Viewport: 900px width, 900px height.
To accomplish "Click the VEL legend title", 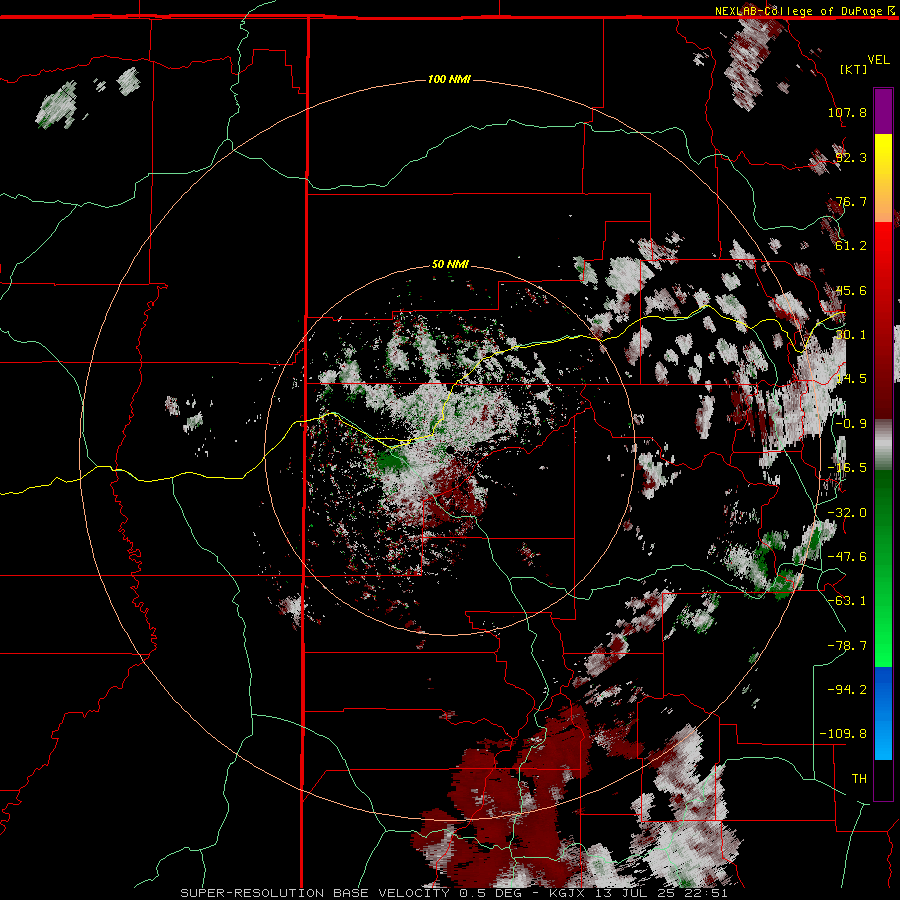I will coord(878,60).
